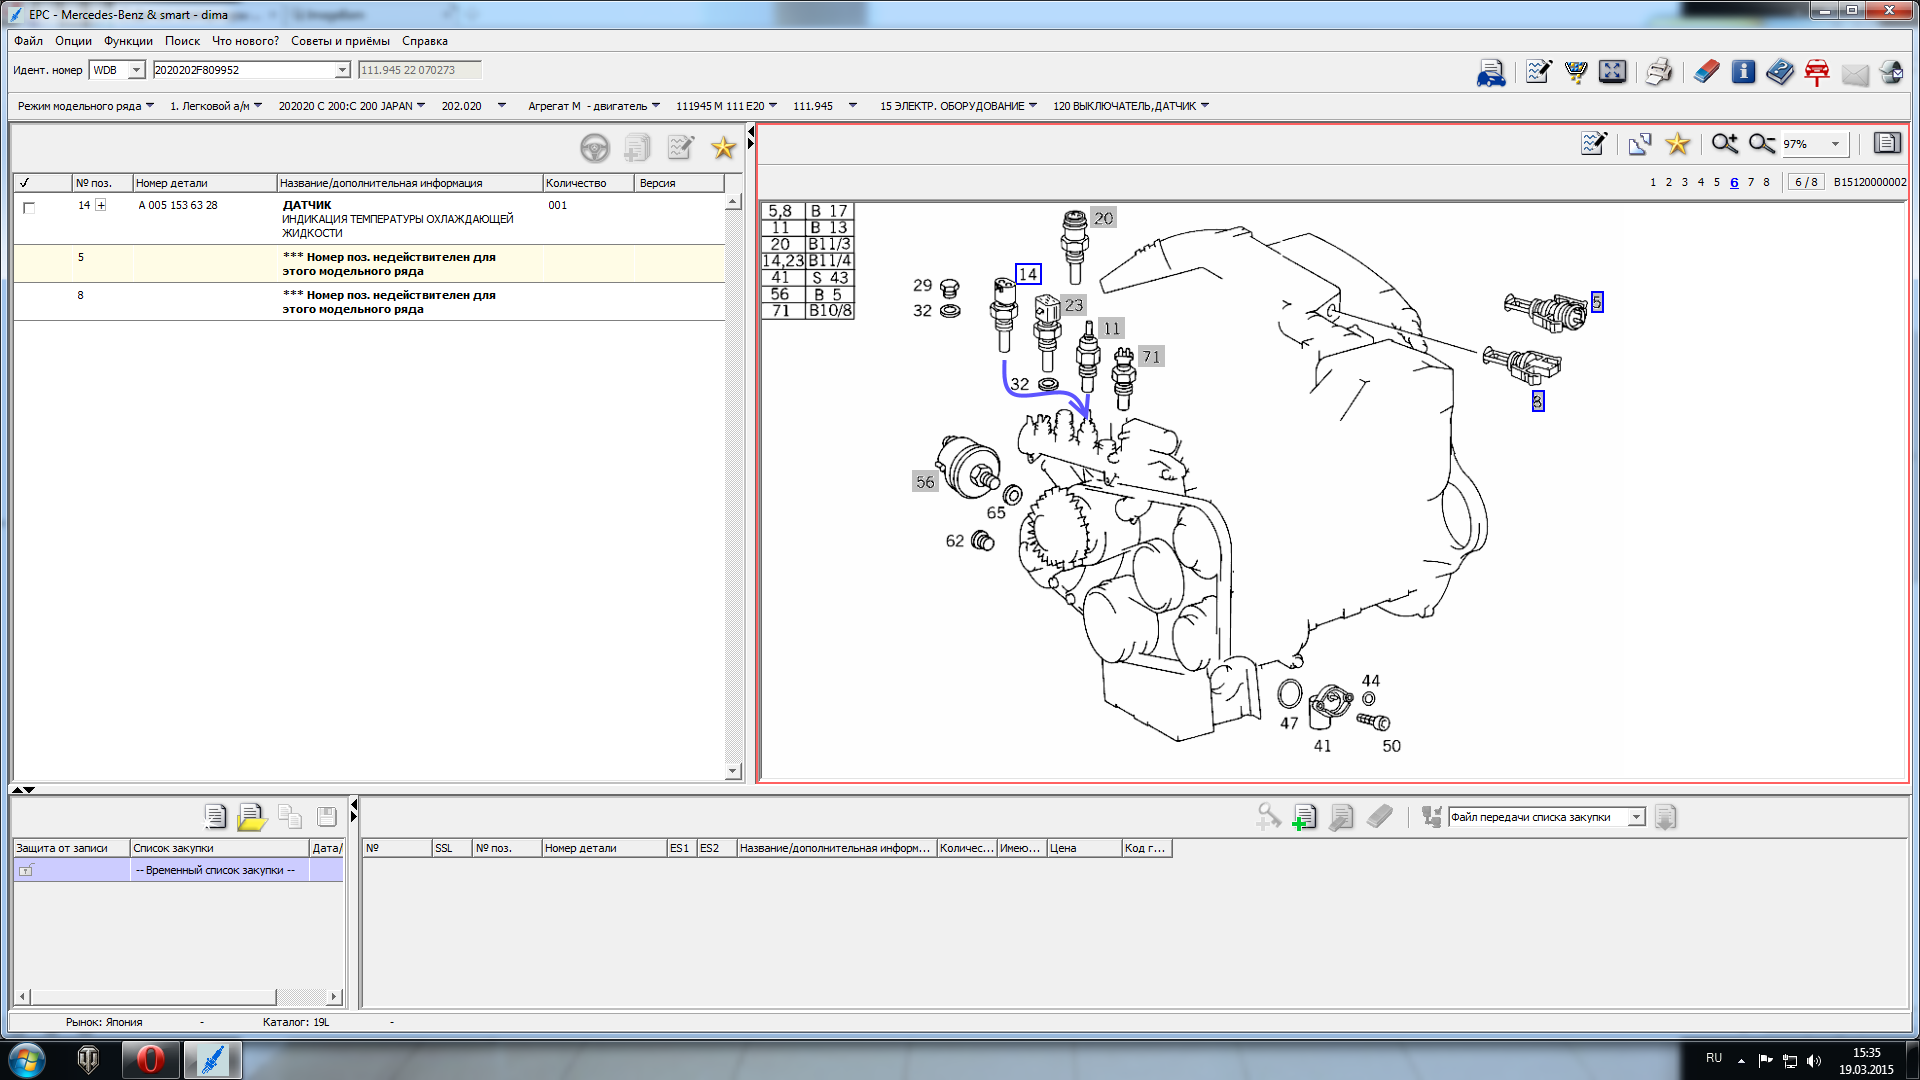The height and width of the screenshot is (1080, 1920).
Task: Click the red car icon in the top toolbar
Action: (1817, 72)
